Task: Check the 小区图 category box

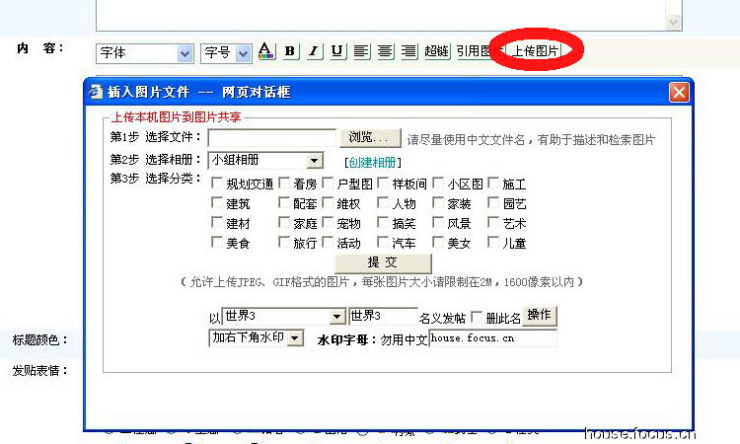Action: coord(438,183)
